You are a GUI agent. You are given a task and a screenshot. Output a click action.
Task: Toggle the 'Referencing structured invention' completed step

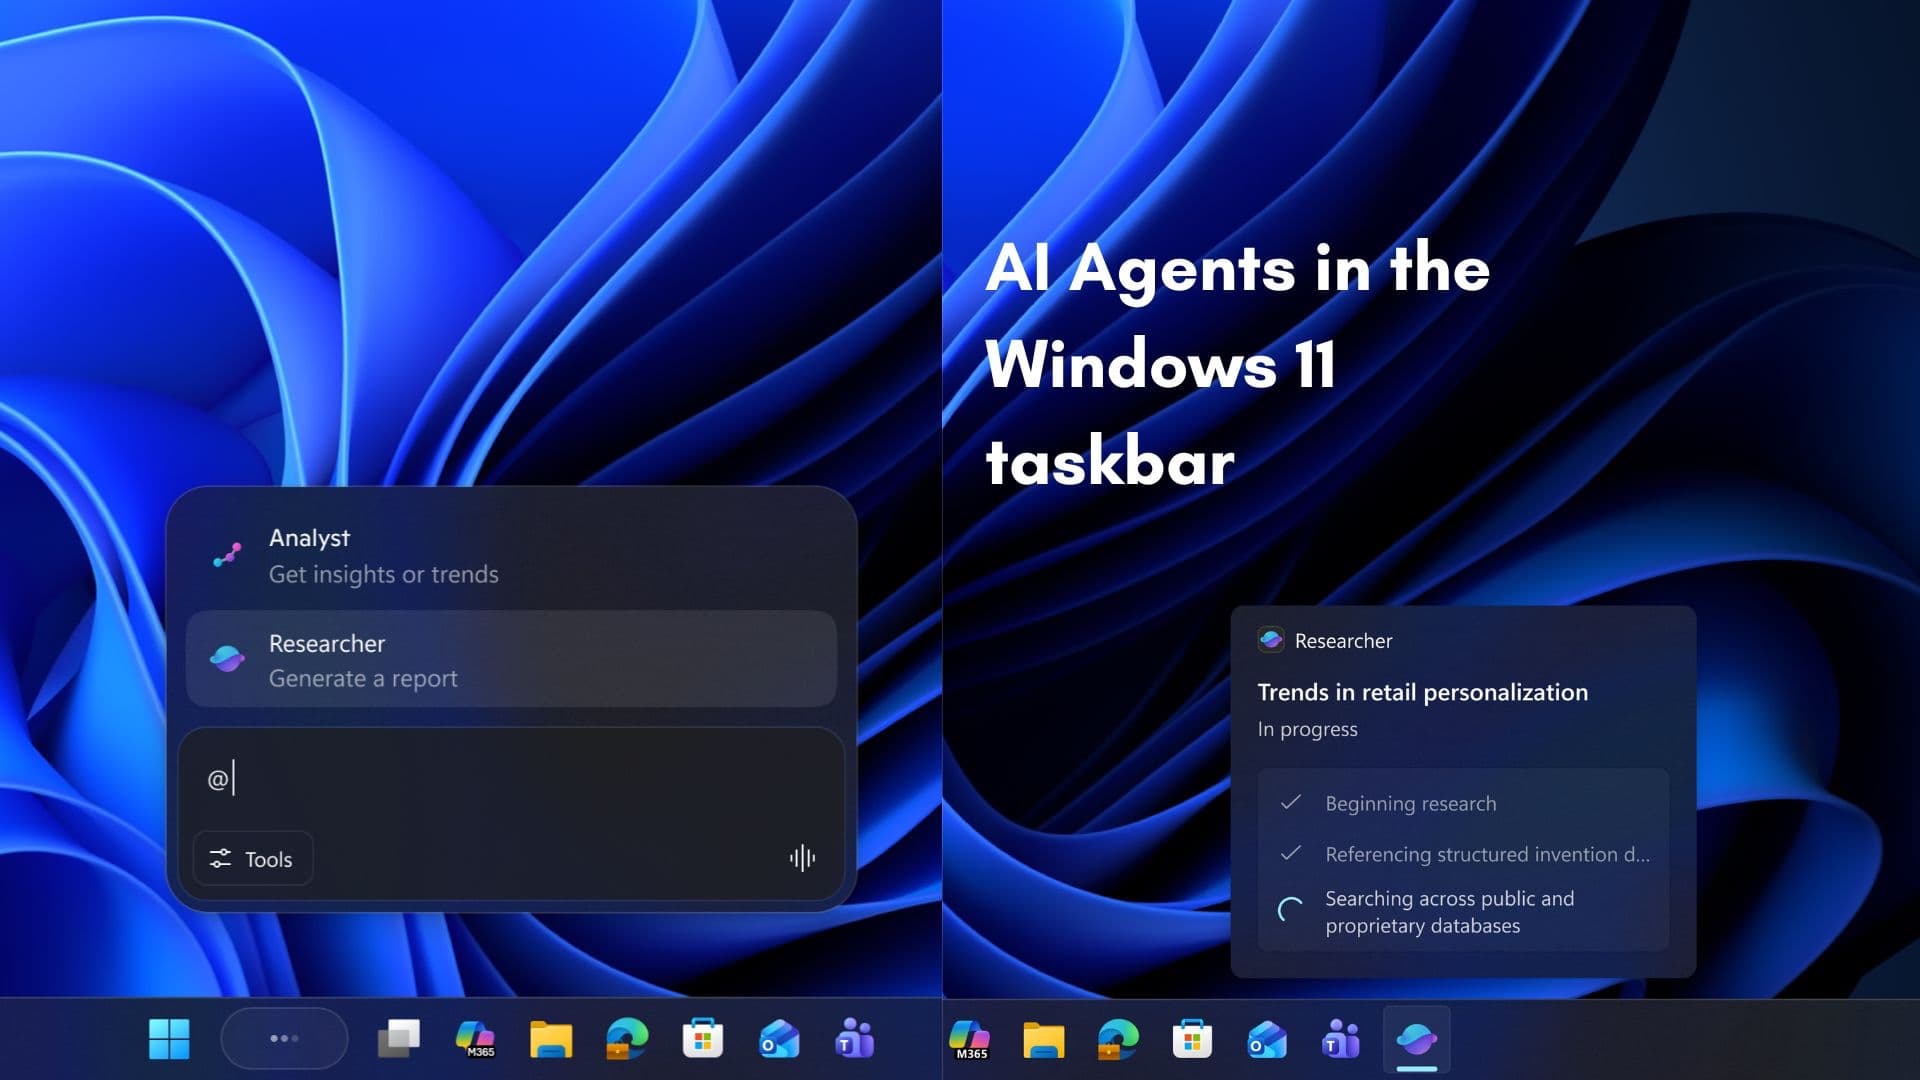(1290, 854)
